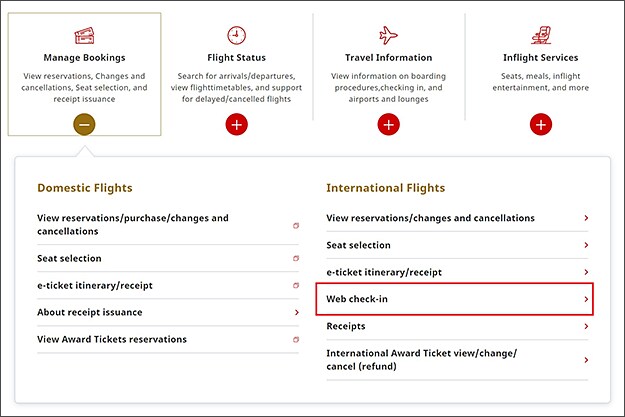The width and height of the screenshot is (625, 417).
Task: Click the Manage Bookings ticket icon
Action: tap(84, 35)
